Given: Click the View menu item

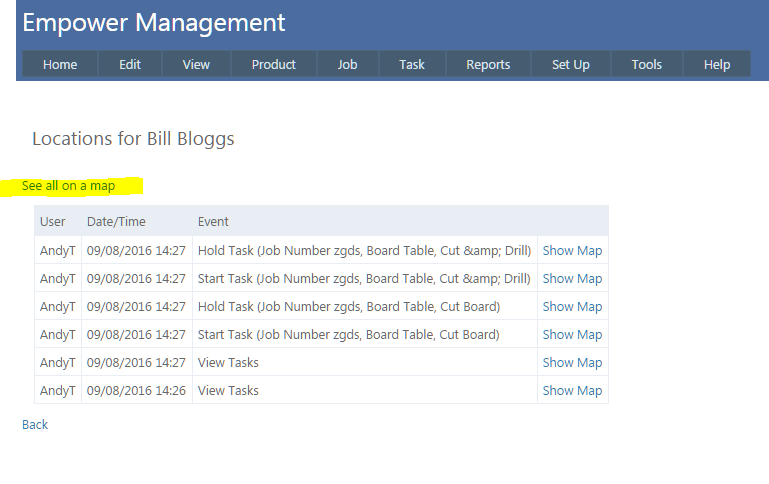Looking at the screenshot, I should [196, 64].
